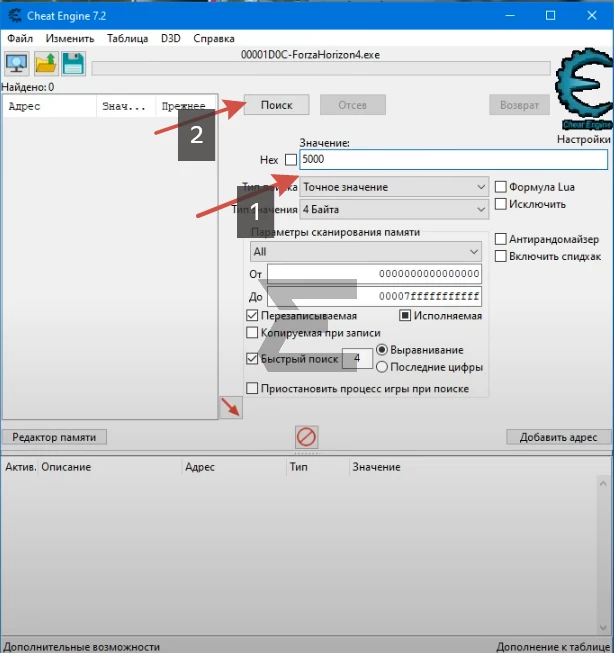
Task: Open cheat table file (folder icon)
Action: tap(45, 64)
